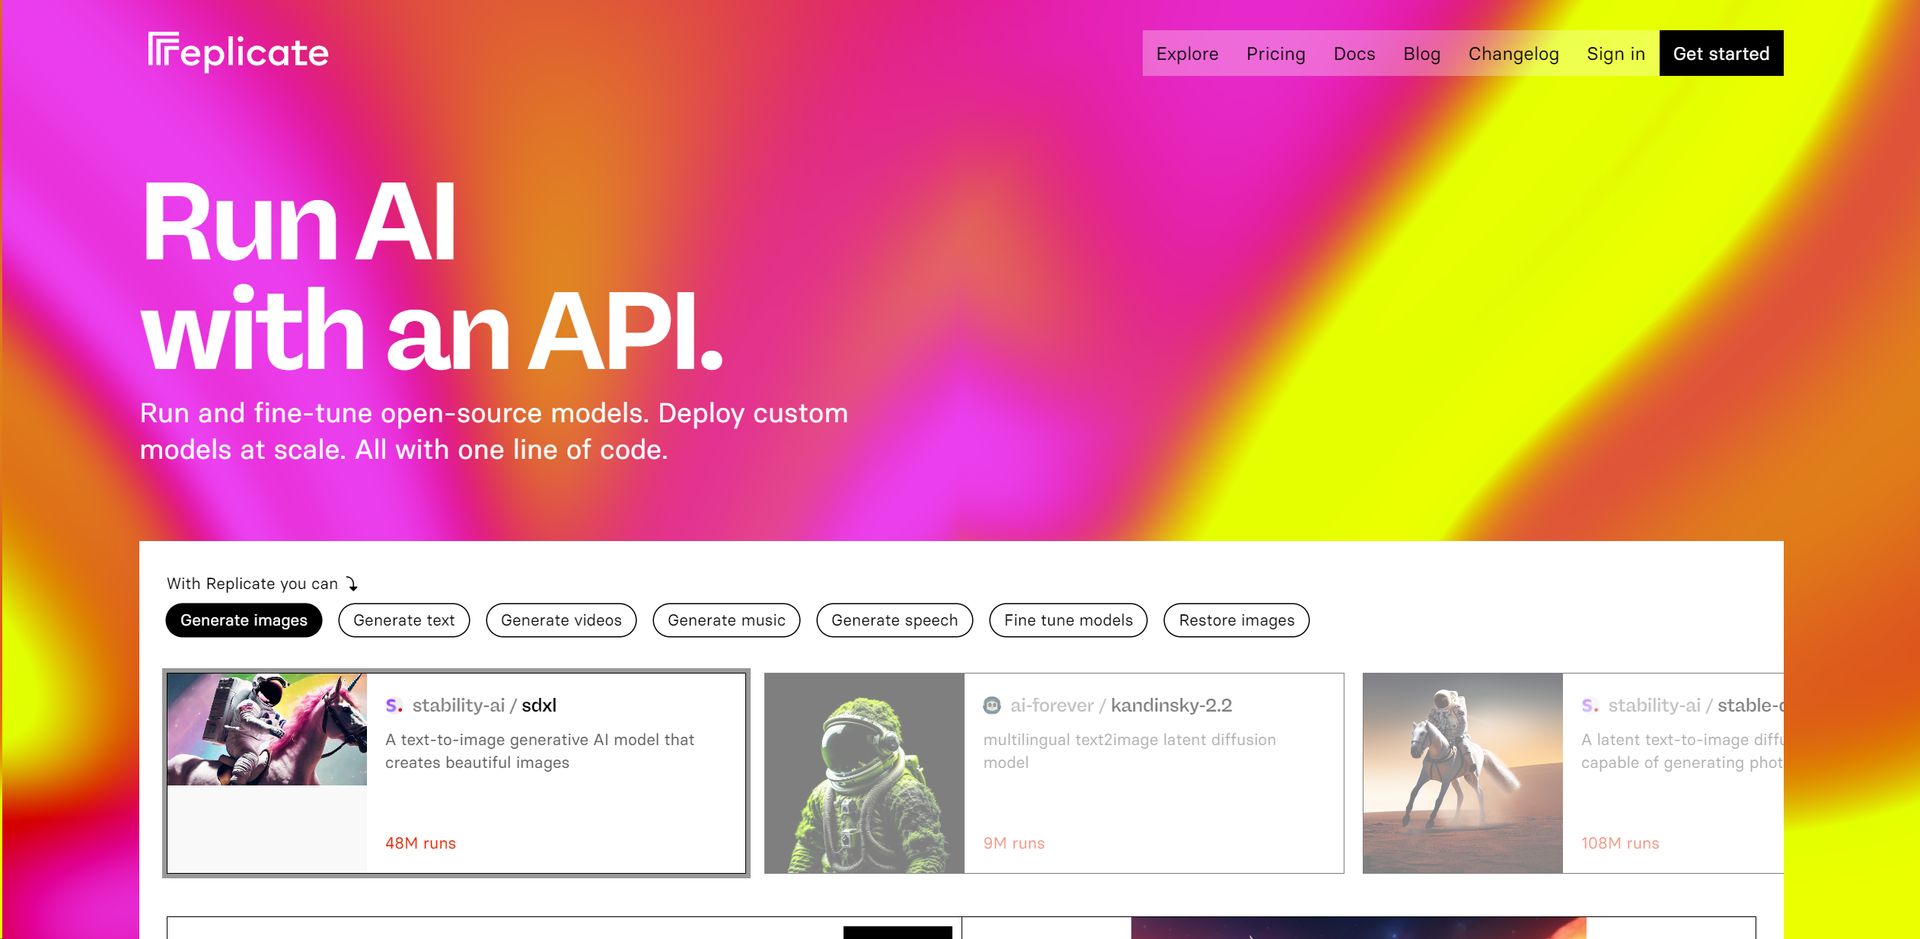Open the sdxl model page
1920x939 pixels.
pyautogui.click(x=540, y=705)
